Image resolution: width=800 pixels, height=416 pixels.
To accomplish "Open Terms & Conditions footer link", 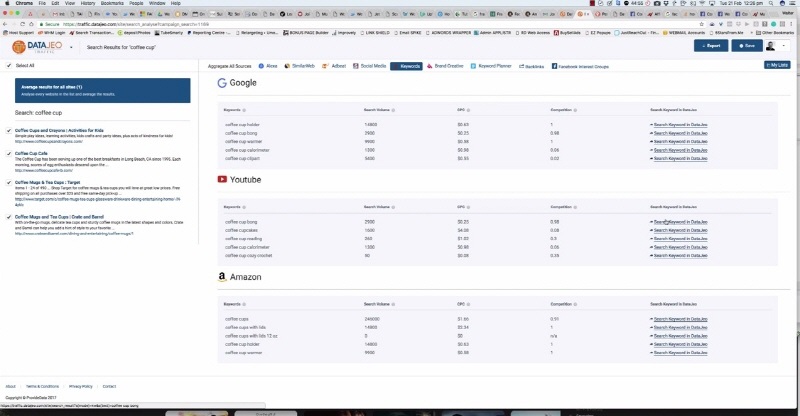I will tap(42, 386).
